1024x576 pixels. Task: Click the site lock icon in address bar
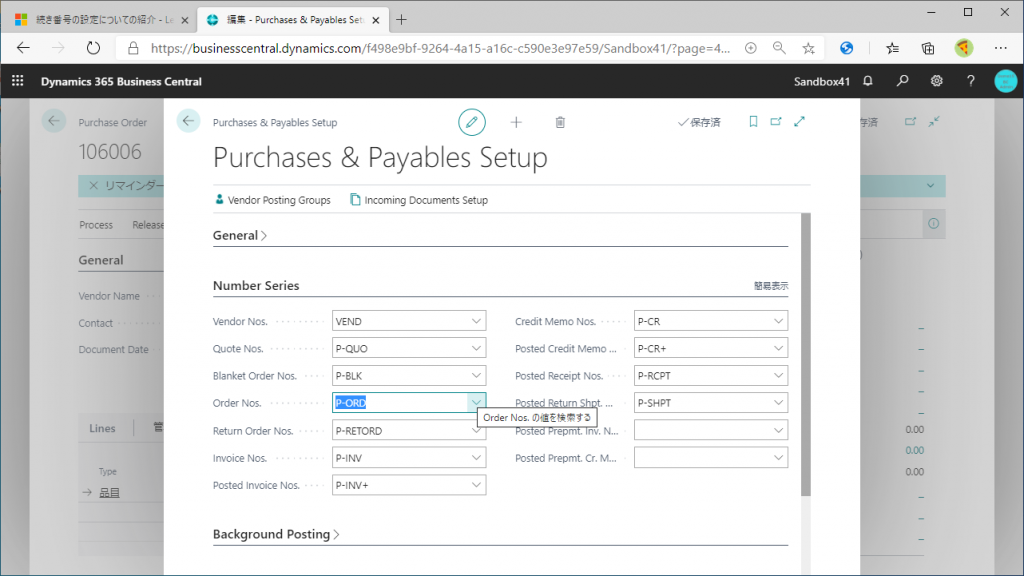[133, 48]
